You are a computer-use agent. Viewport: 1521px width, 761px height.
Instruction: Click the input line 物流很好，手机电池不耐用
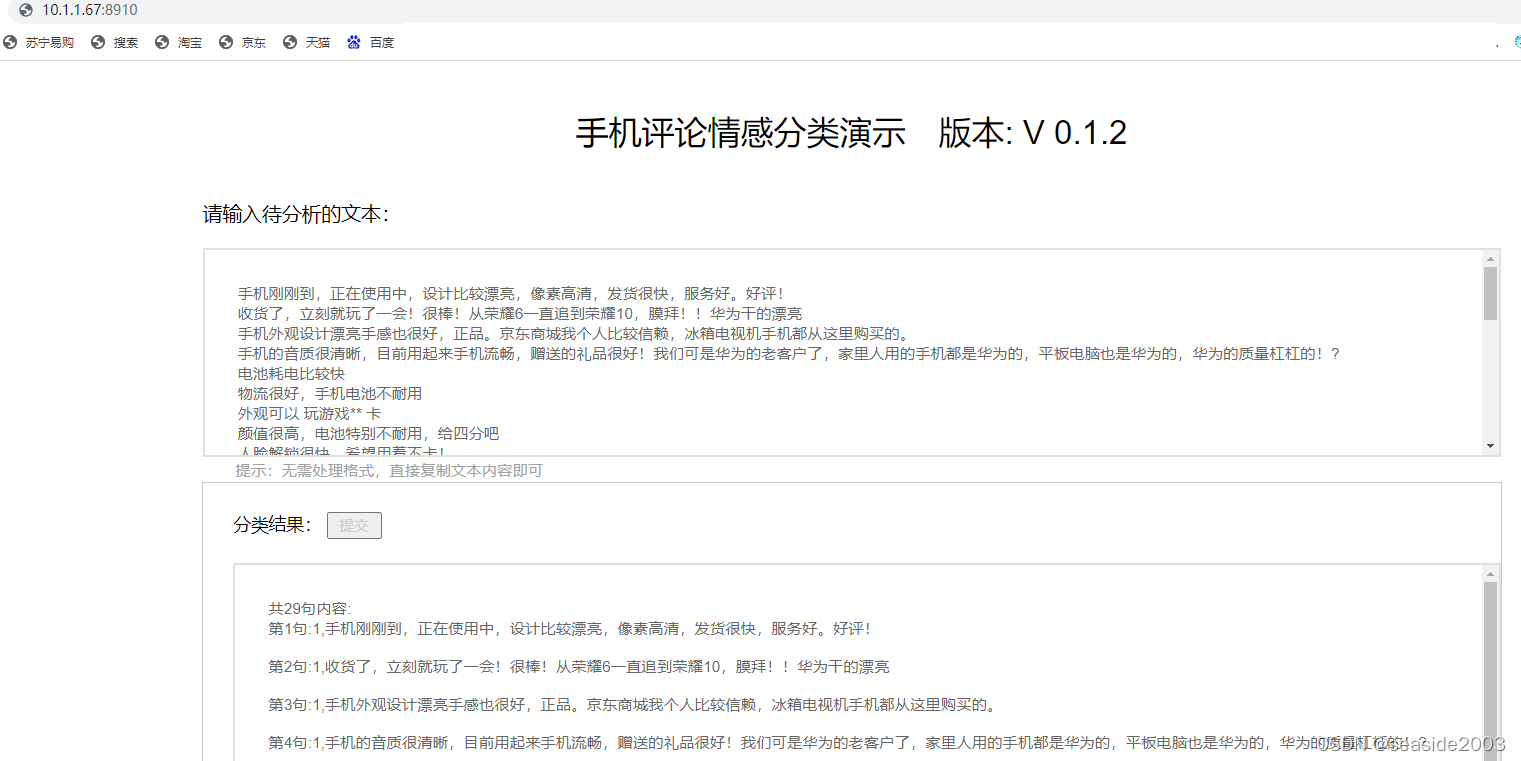330,394
